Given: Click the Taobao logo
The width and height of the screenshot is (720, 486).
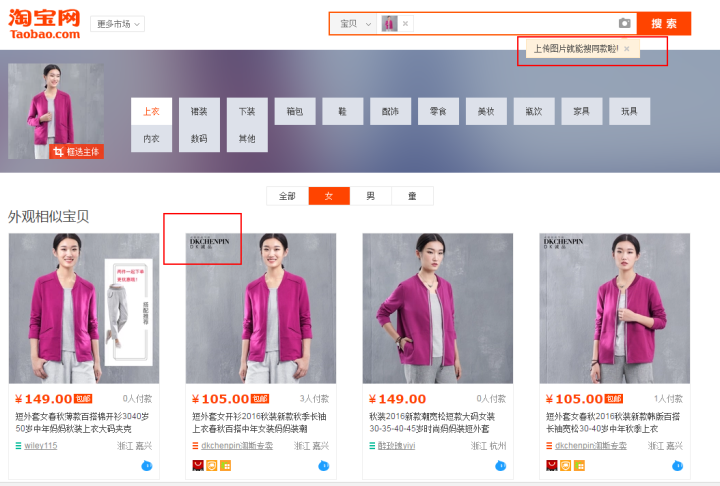Looking at the screenshot, I should (x=44, y=23).
